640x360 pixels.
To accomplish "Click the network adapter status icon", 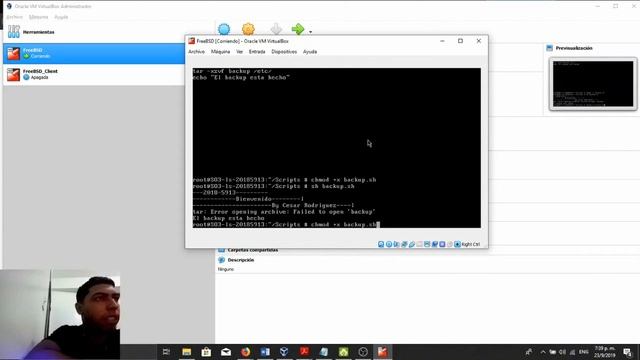I will [404, 244].
